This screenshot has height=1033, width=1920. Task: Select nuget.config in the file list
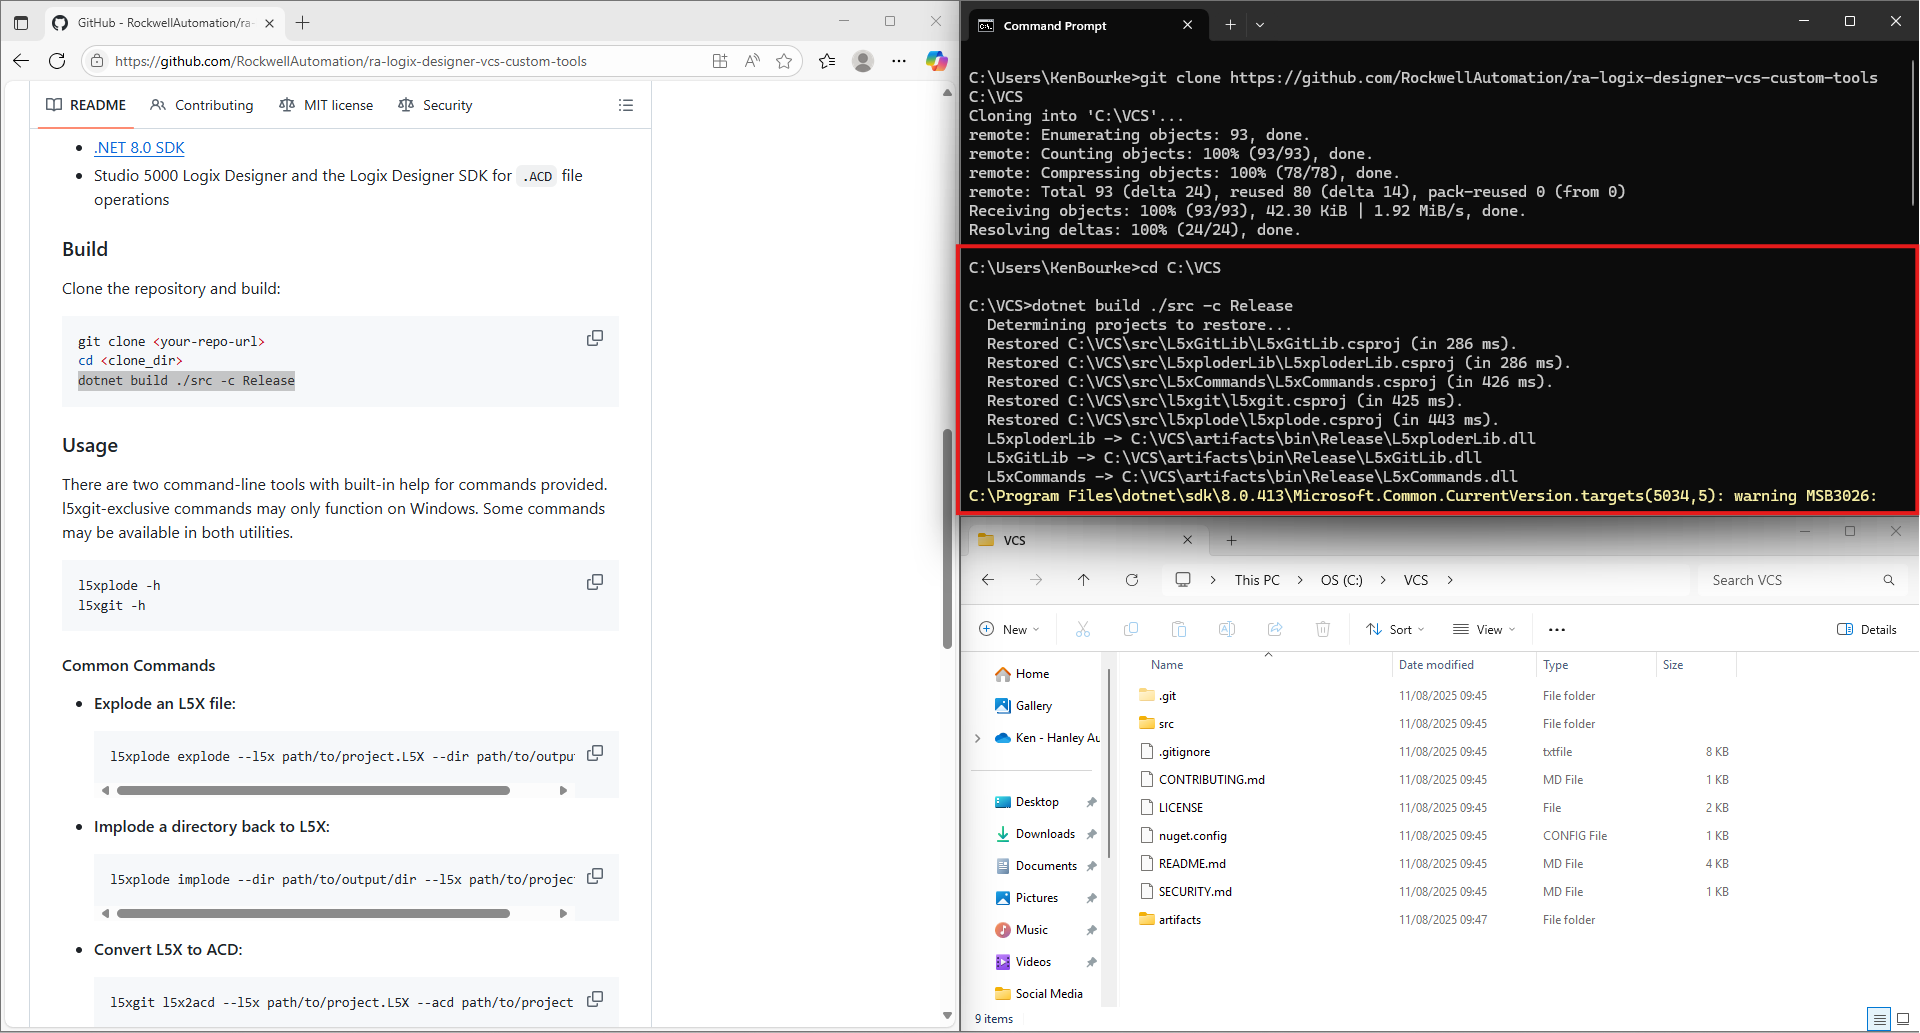1192,836
